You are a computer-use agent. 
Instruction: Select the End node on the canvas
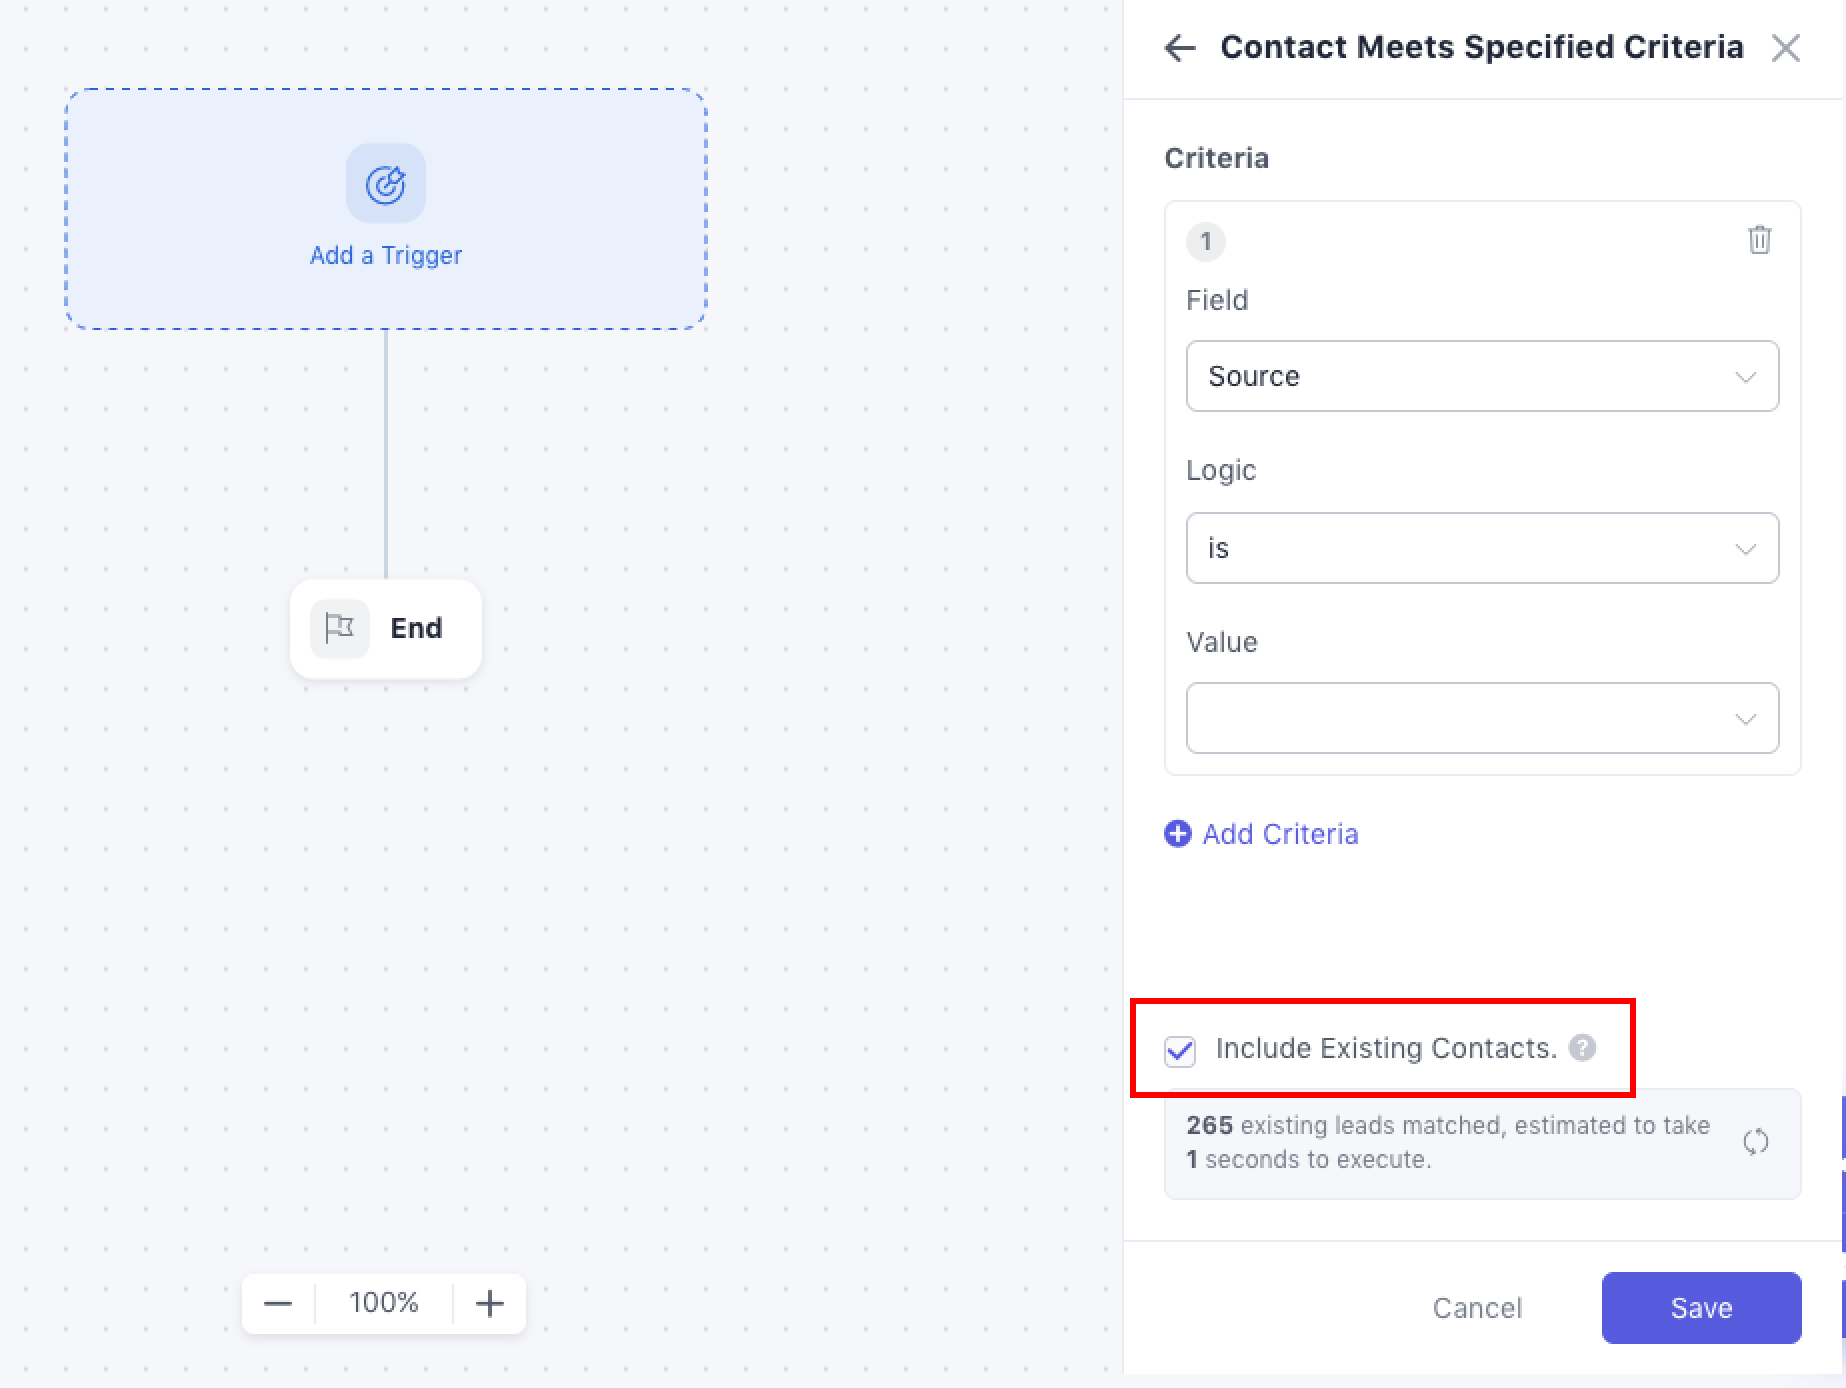tap(416, 628)
